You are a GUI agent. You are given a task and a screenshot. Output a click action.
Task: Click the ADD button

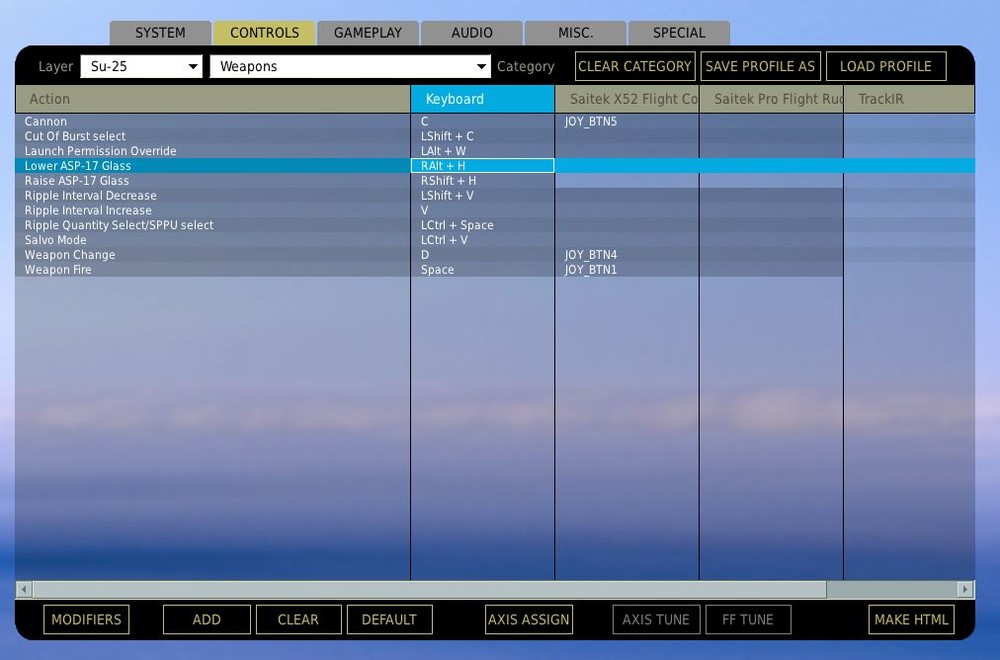pyautogui.click(x=207, y=619)
